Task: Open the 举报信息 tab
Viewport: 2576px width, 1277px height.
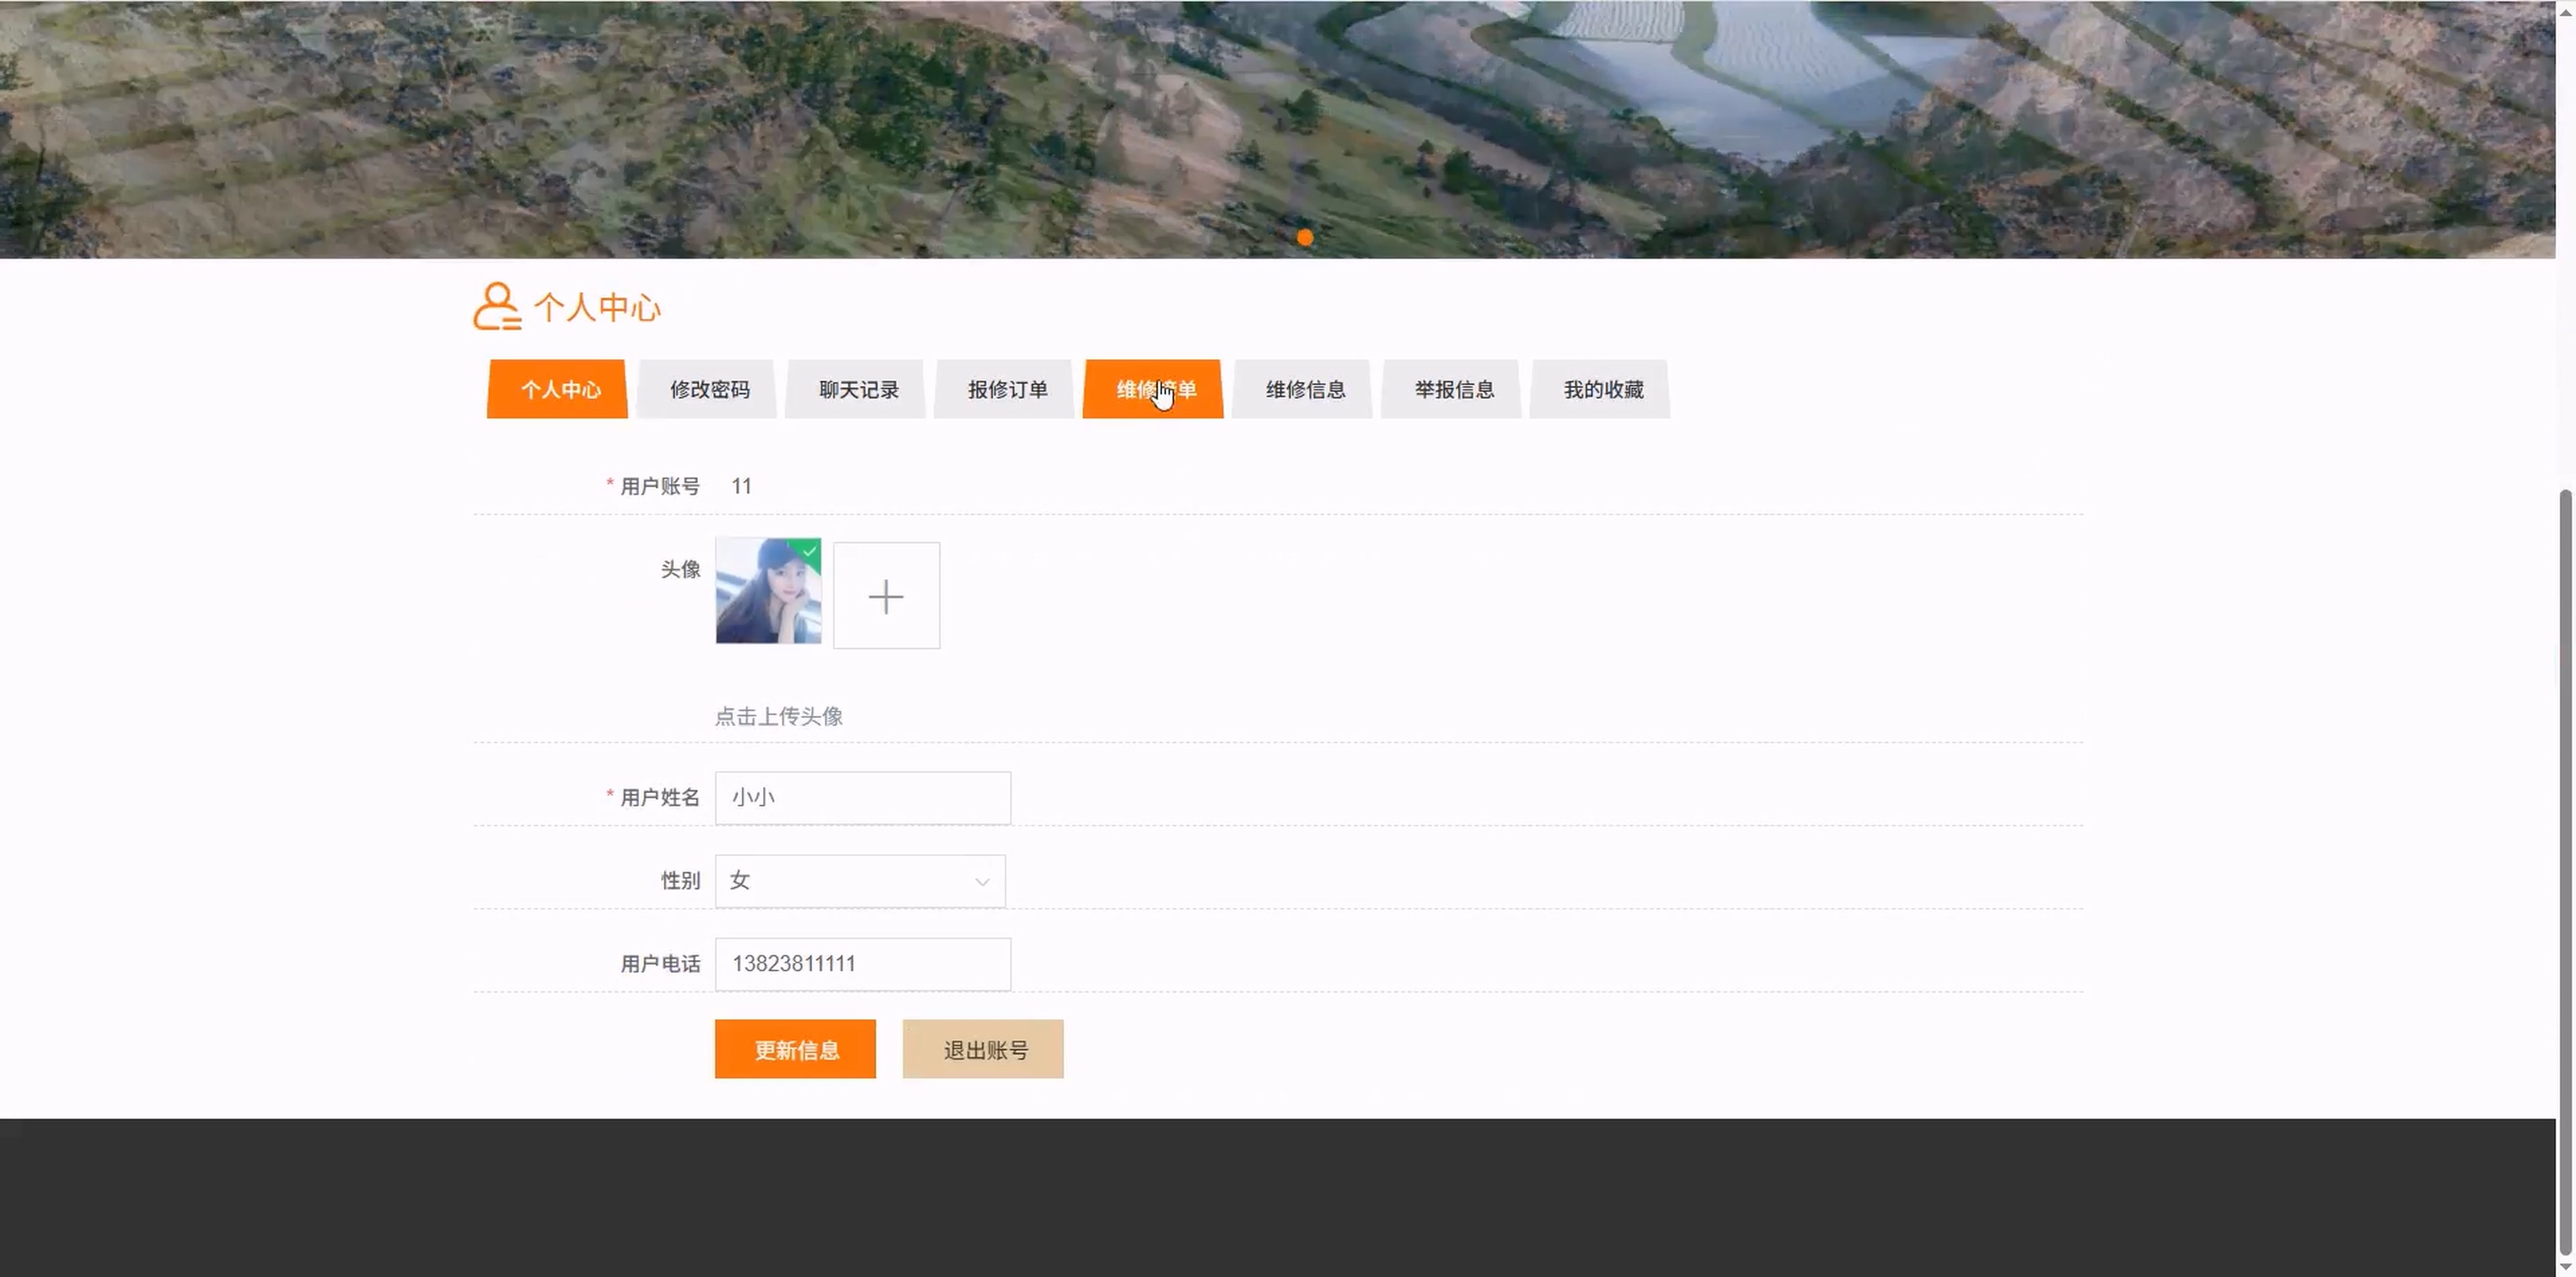Action: 1454,389
